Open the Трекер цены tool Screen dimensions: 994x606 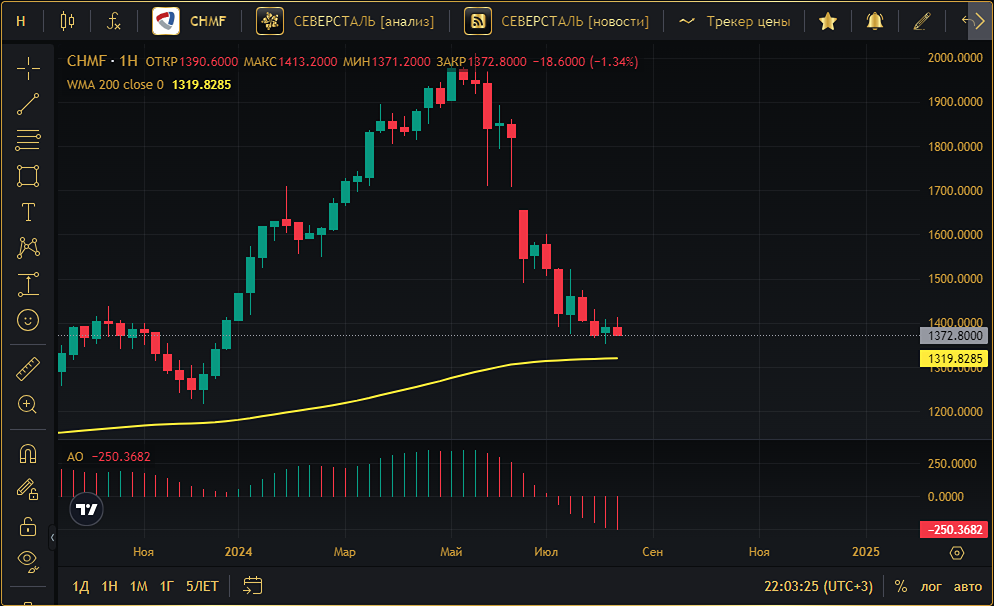click(734, 21)
